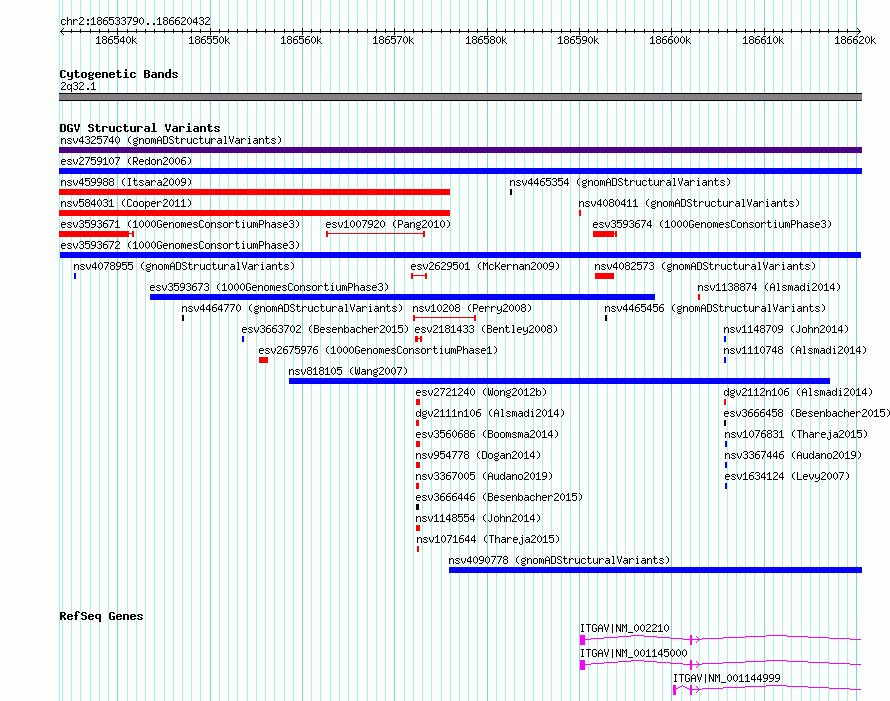Open nsv584031 Cooper2011 variant

pos(126,203)
